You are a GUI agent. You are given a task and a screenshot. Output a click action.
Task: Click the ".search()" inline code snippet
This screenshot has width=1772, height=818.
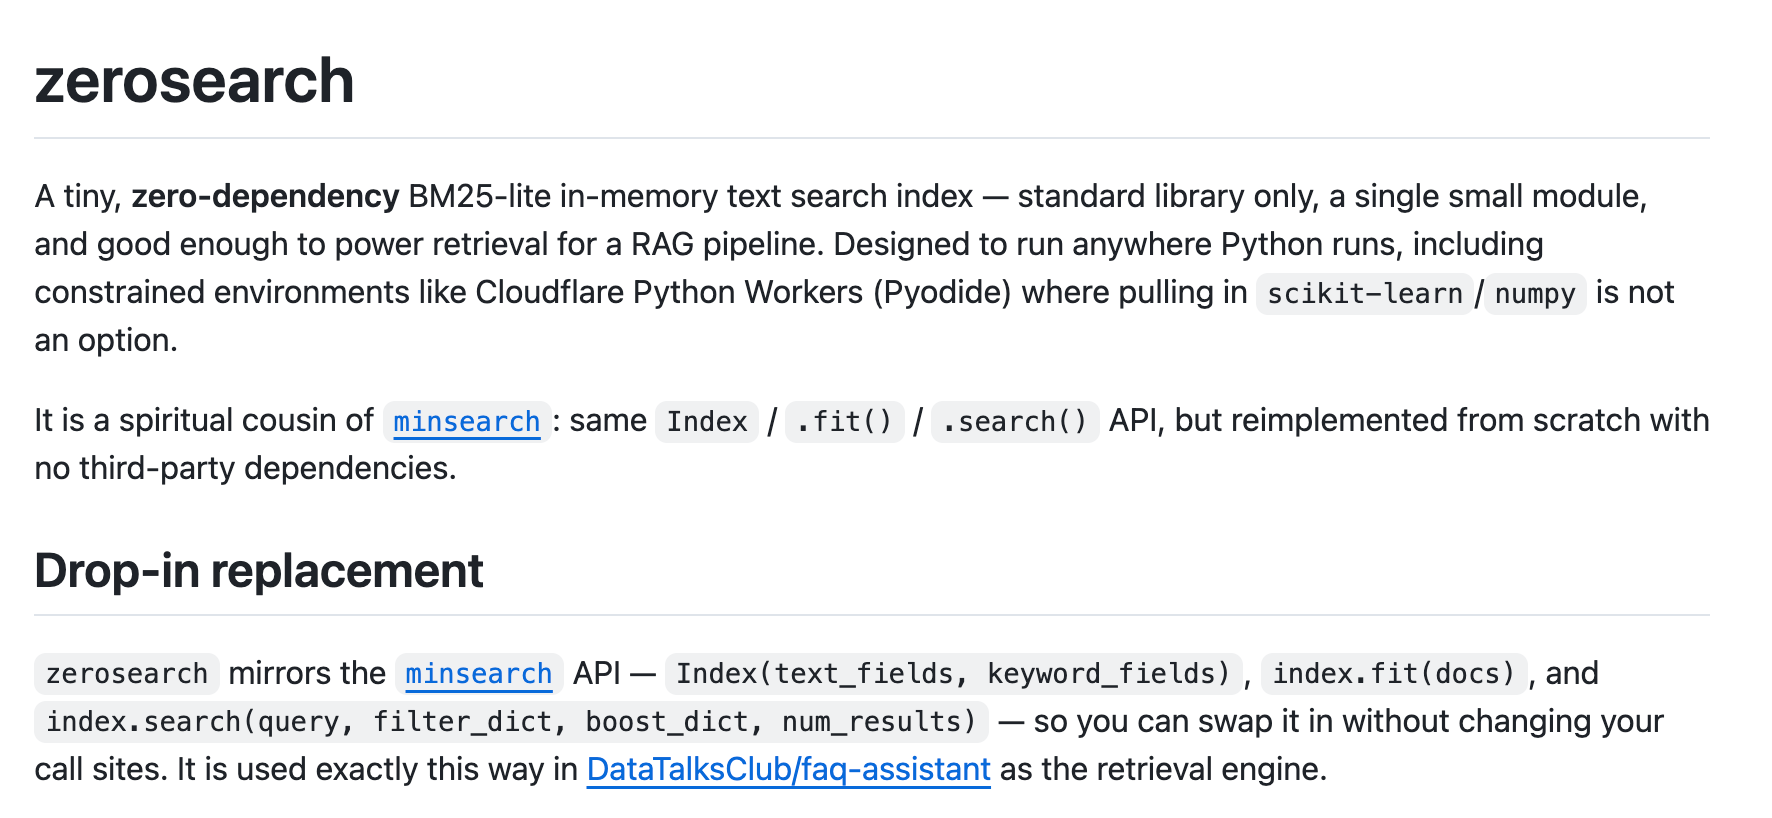(1015, 421)
